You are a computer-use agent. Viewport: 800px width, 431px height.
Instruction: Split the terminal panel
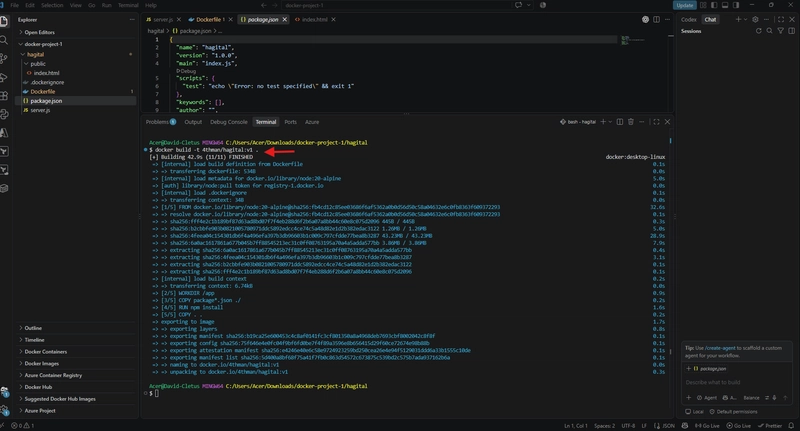tap(619, 122)
